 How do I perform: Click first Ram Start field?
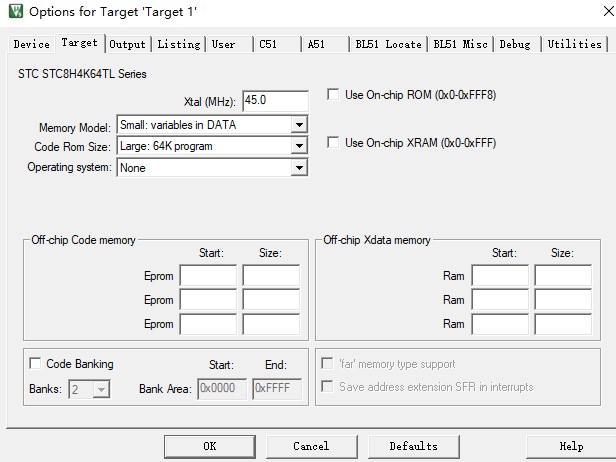(x=500, y=275)
